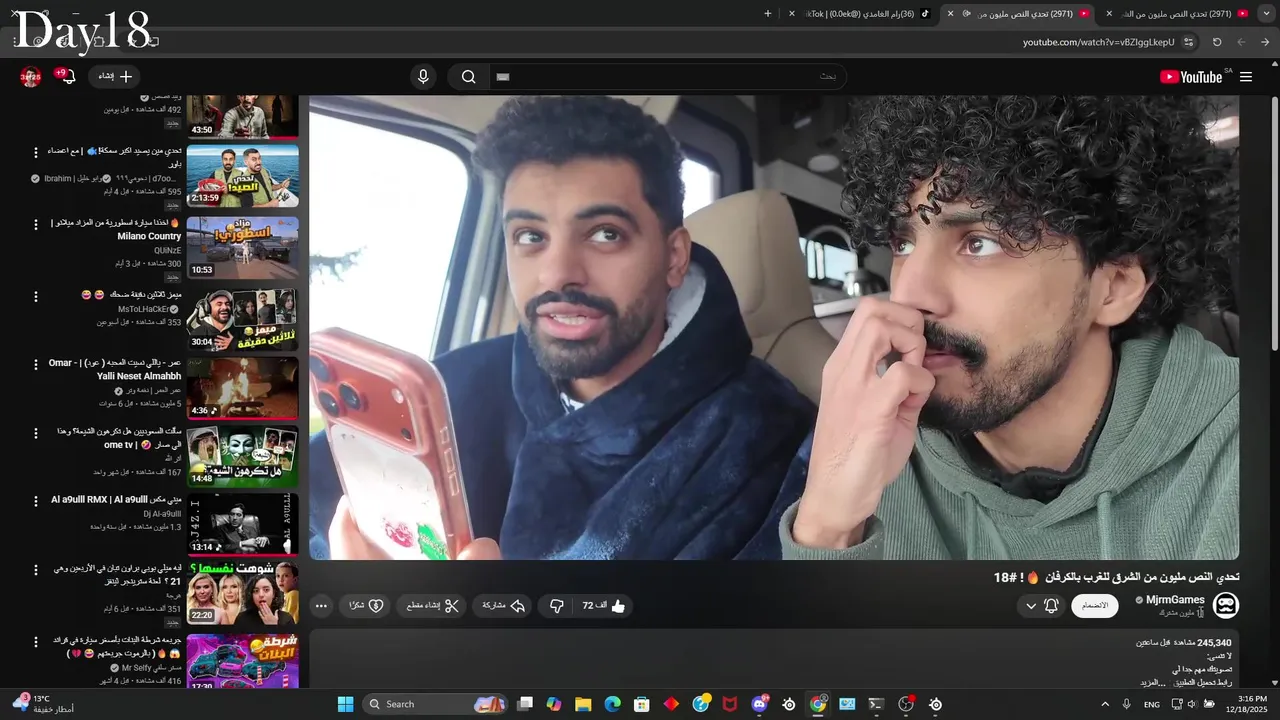This screenshot has height=720, width=1280.
Task: Open Microsoft Store from the taskbar
Action: point(642,704)
